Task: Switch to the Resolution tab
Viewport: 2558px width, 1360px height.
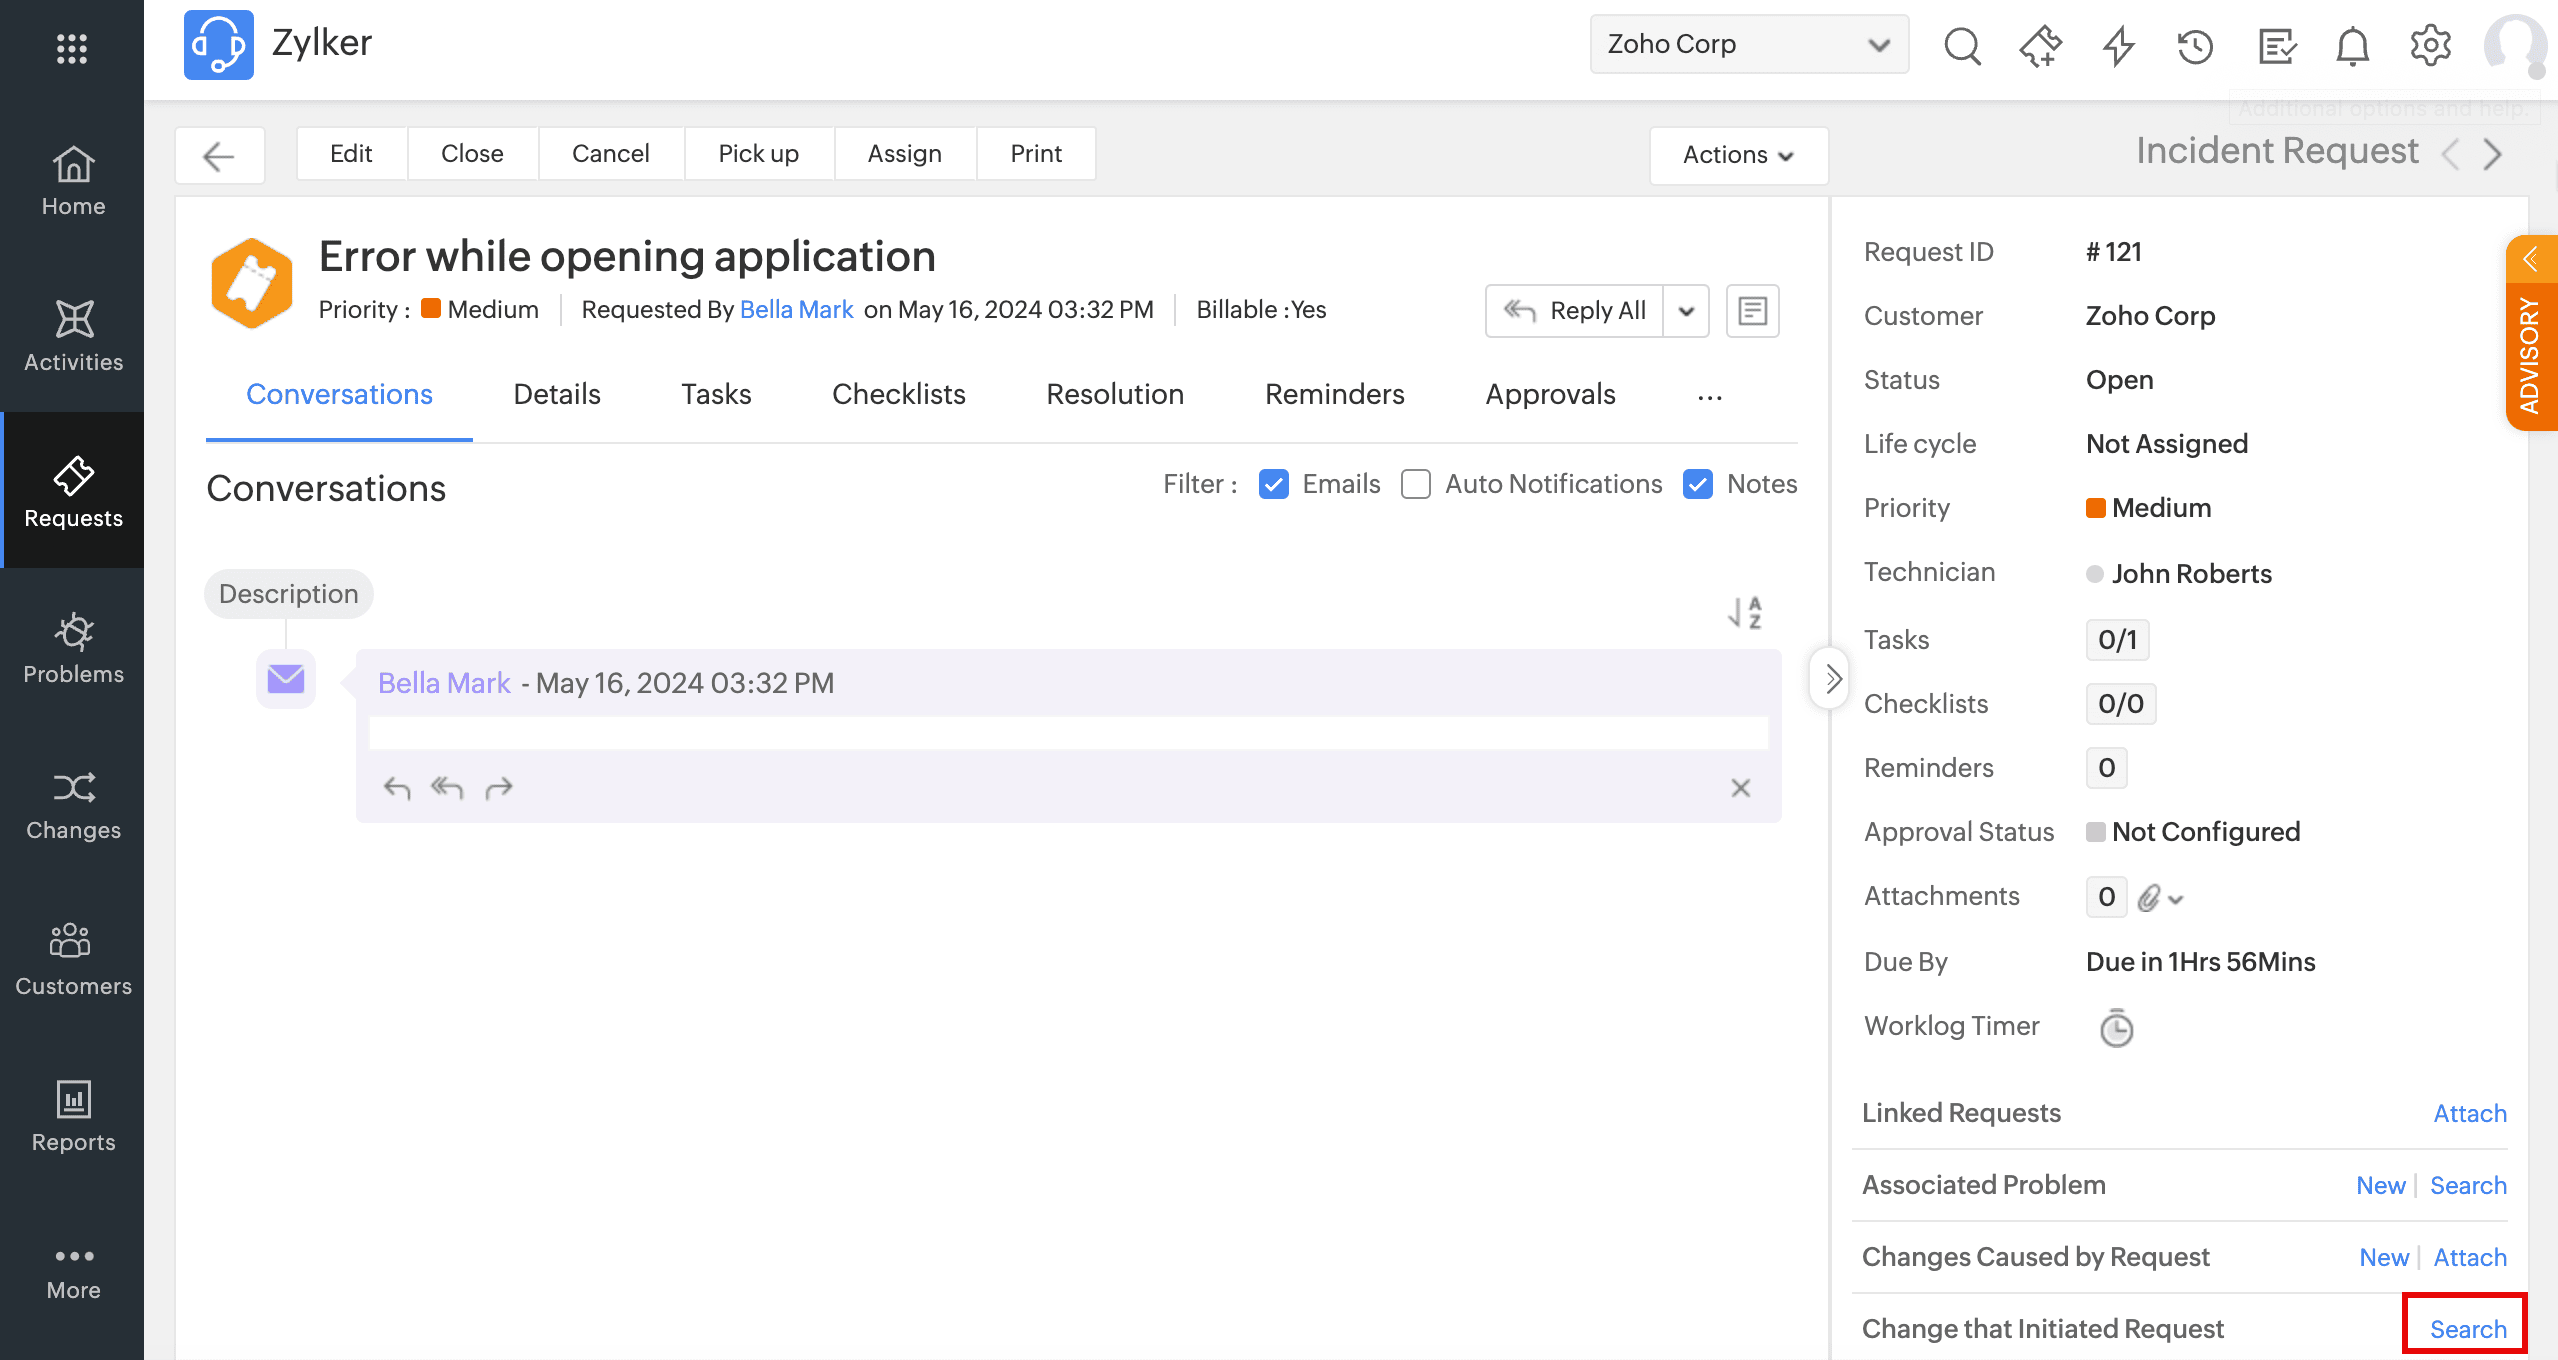Action: [x=1114, y=394]
